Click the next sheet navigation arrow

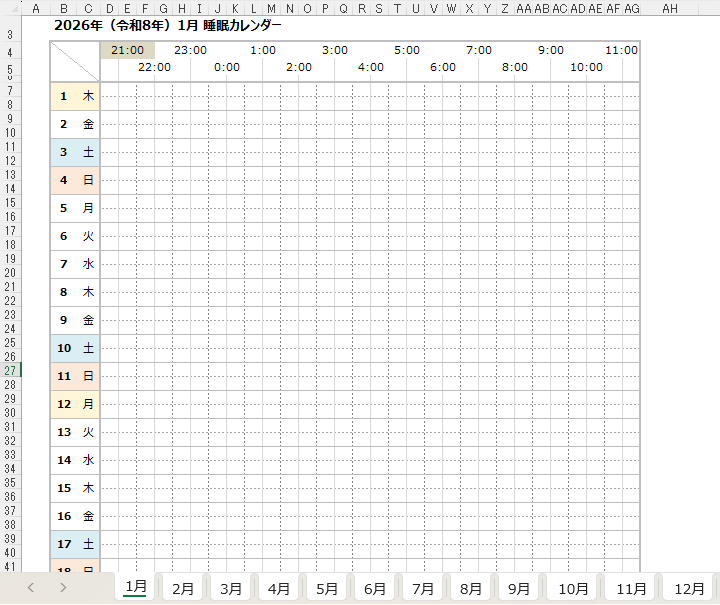[63, 588]
